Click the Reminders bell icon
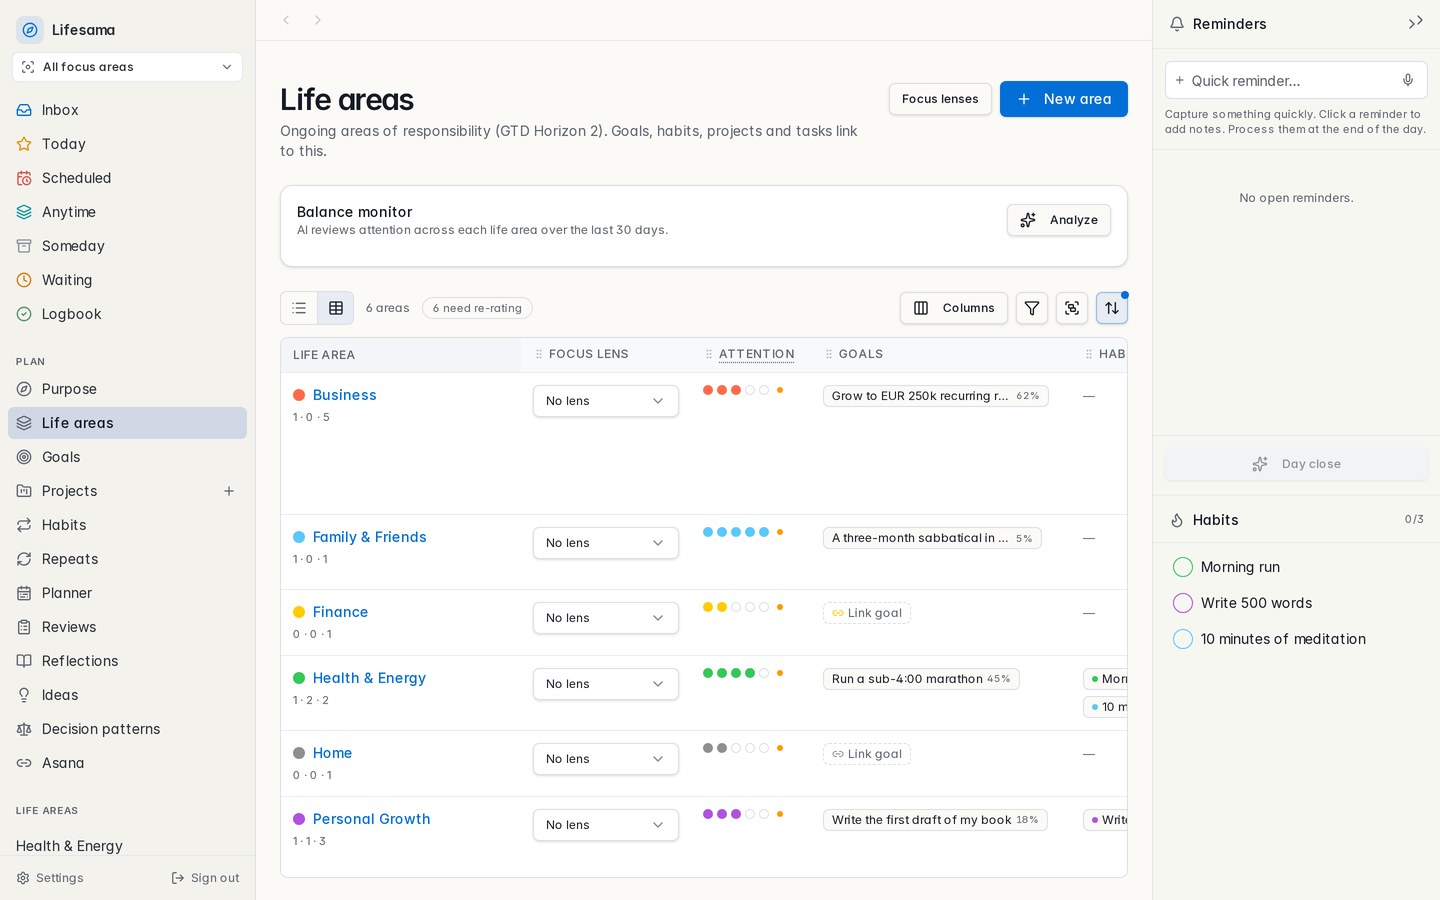The image size is (1440, 900). click(x=1177, y=24)
